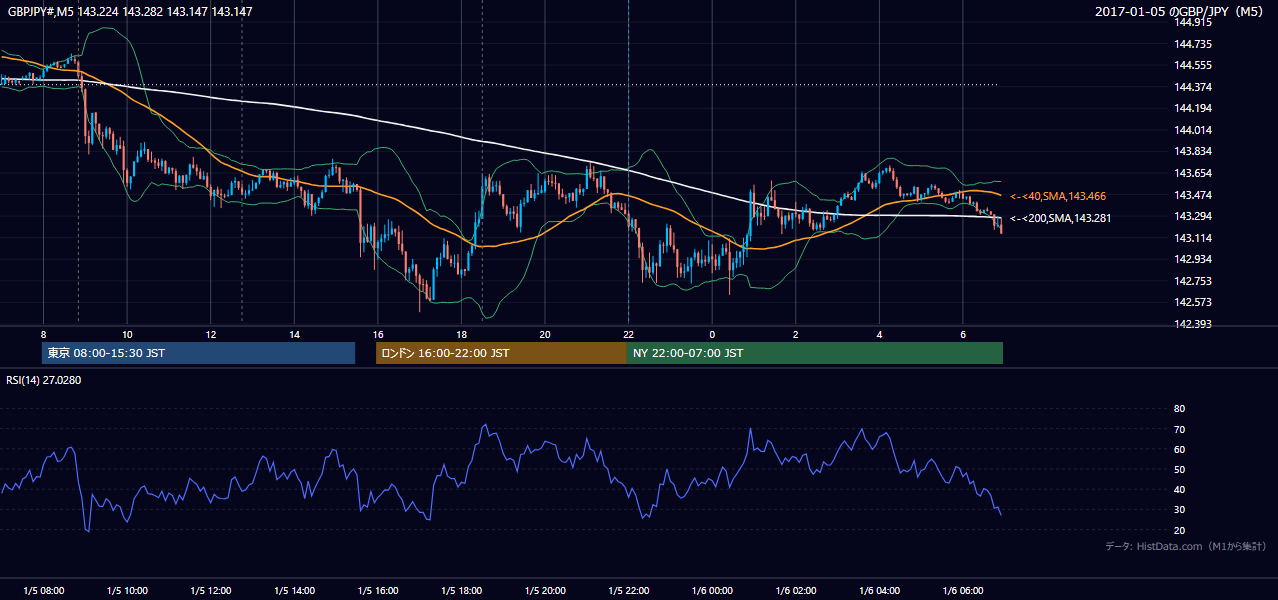The image size is (1278, 600).
Task: Click hour tick 4 under price chart
Action: (x=879, y=334)
